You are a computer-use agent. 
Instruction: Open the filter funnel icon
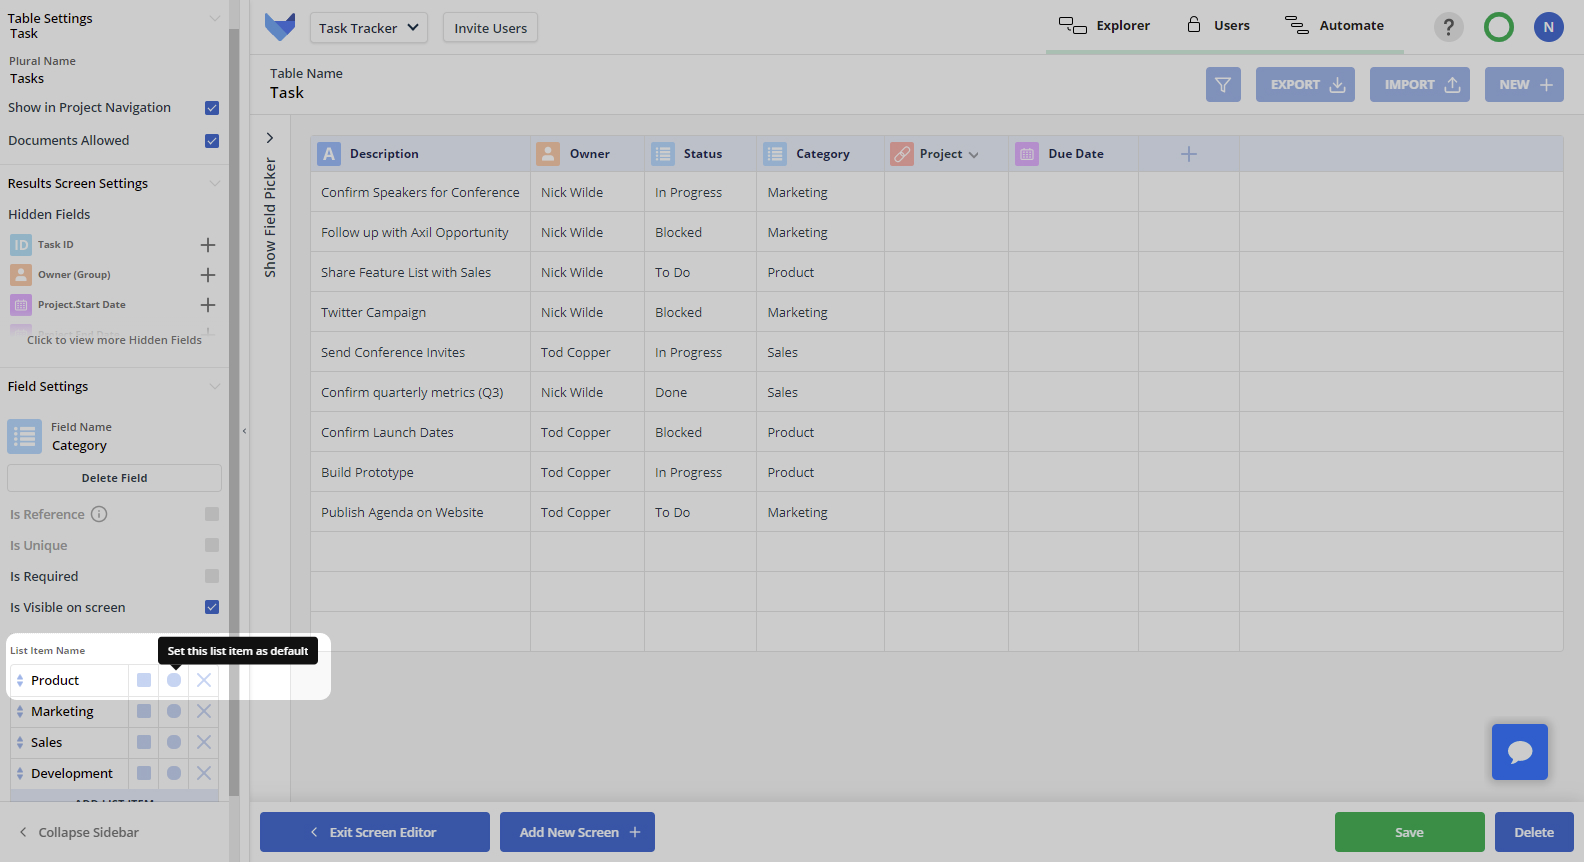[1223, 85]
